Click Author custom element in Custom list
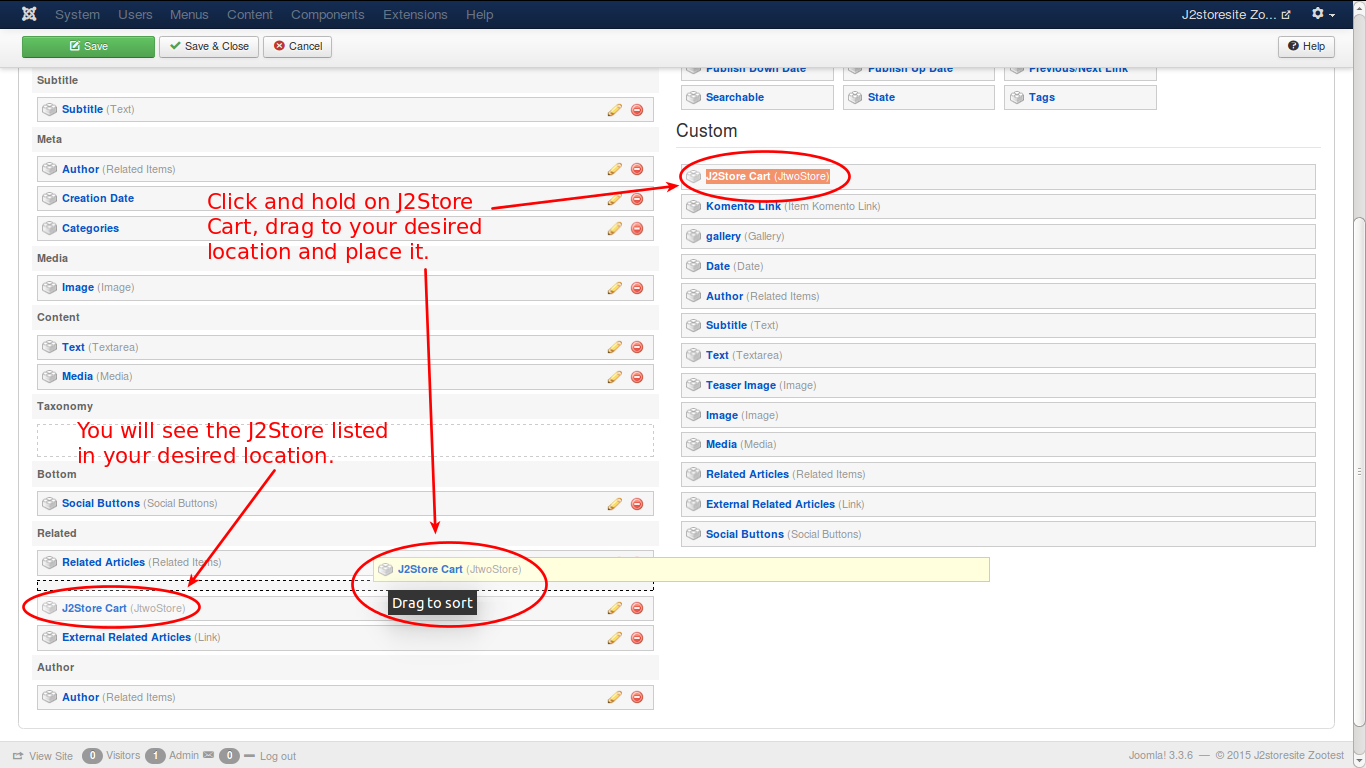This screenshot has height=768, width=1366. point(998,296)
